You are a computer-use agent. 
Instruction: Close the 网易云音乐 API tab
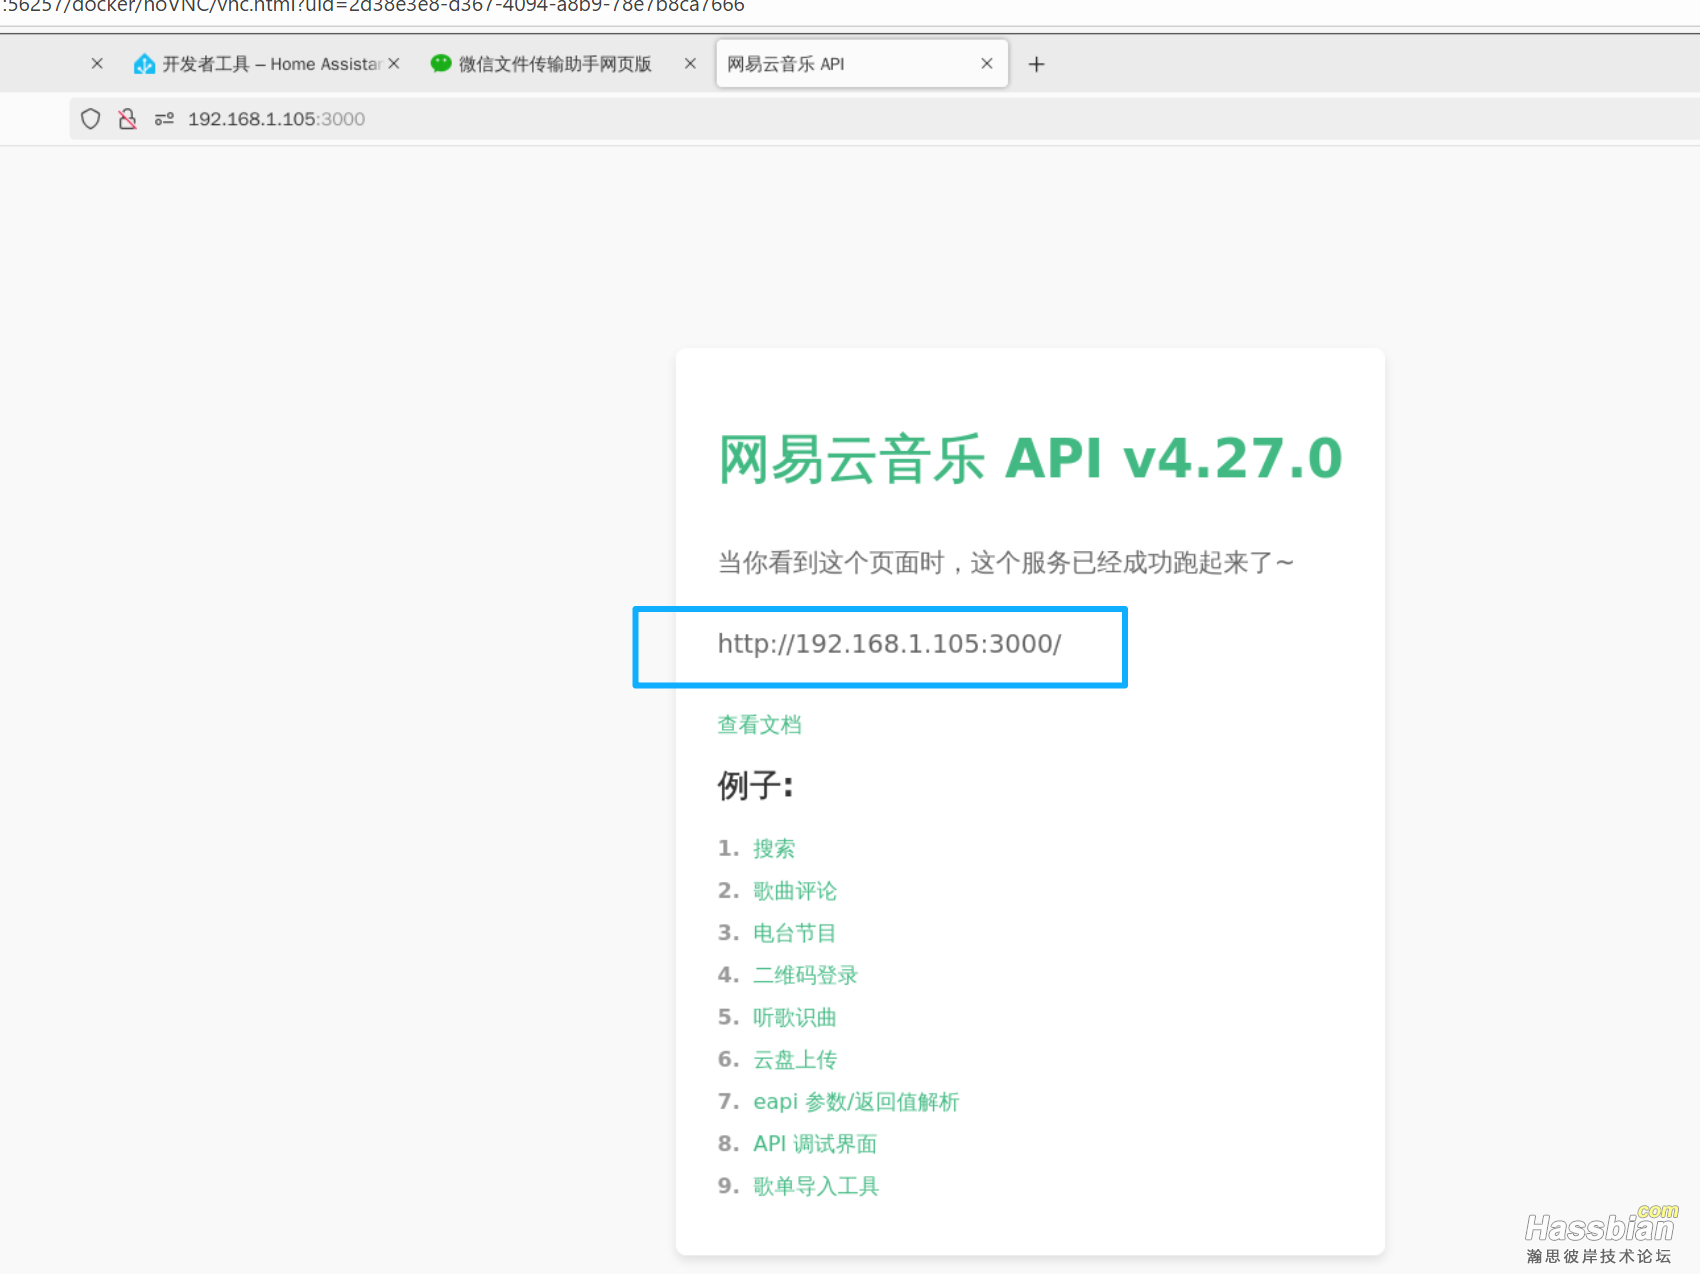[x=987, y=63]
